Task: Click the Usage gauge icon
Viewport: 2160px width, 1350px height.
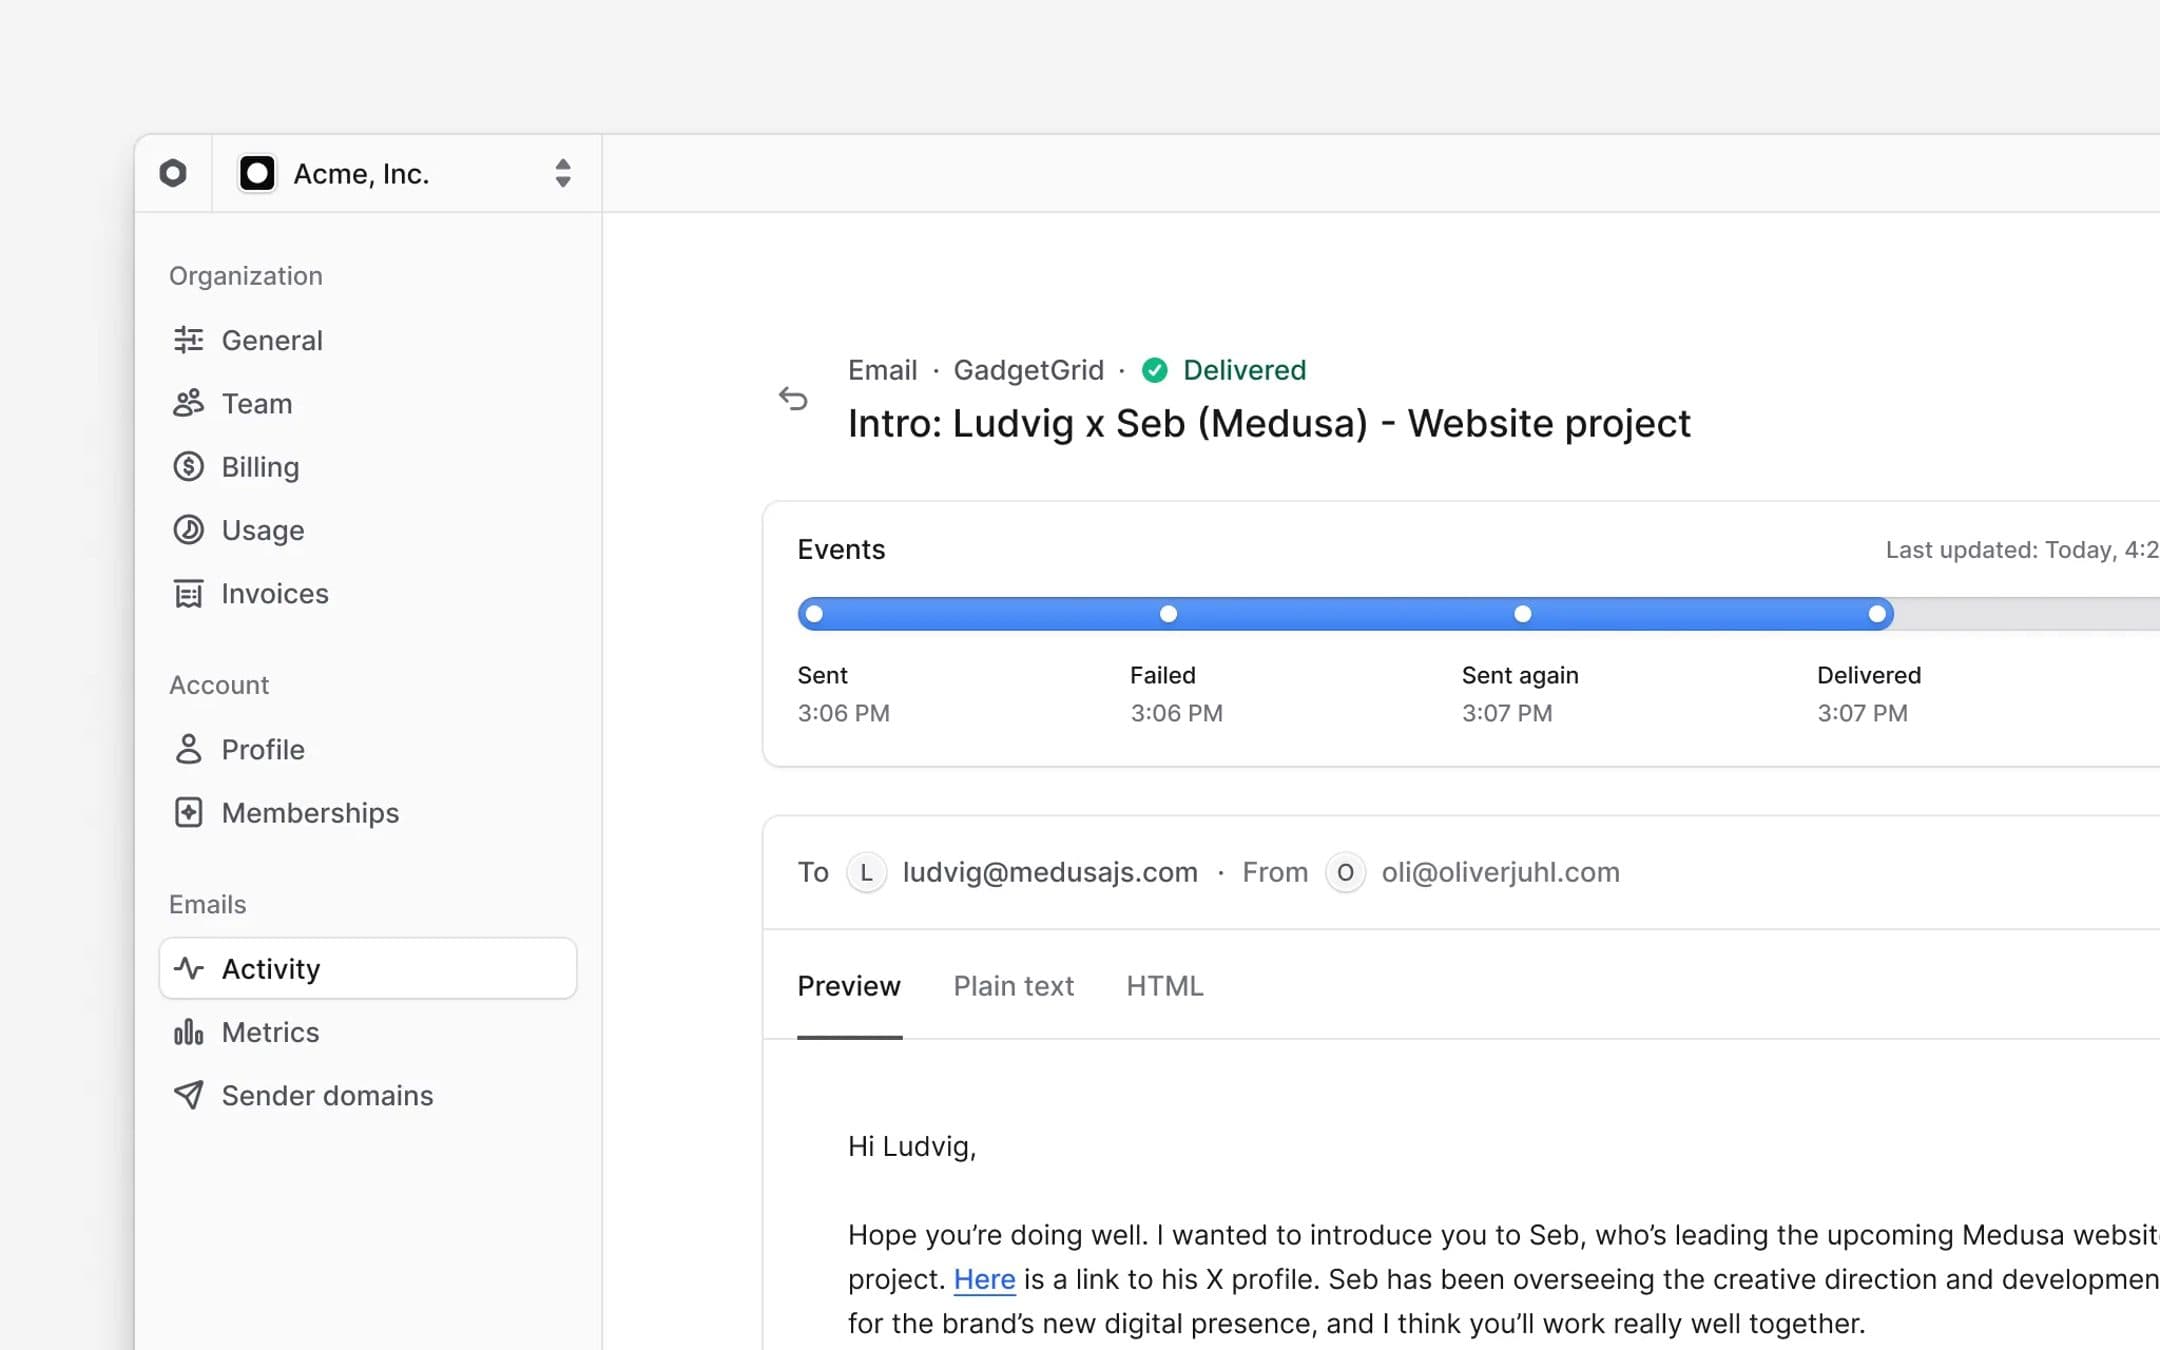Action: [x=188, y=530]
